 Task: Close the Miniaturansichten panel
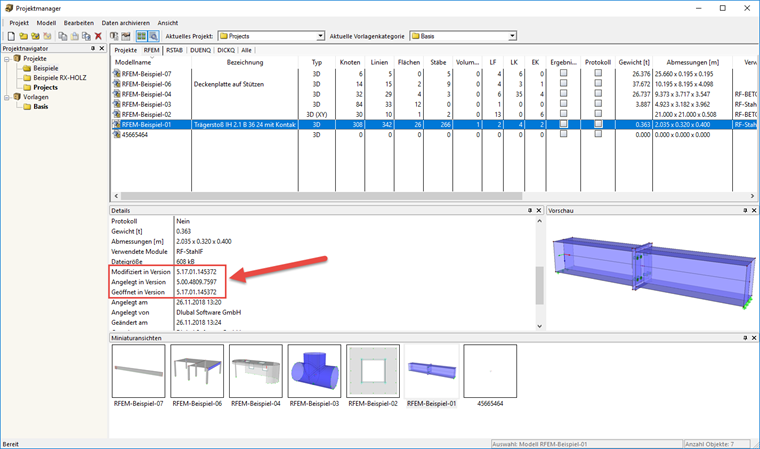(754, 338)
